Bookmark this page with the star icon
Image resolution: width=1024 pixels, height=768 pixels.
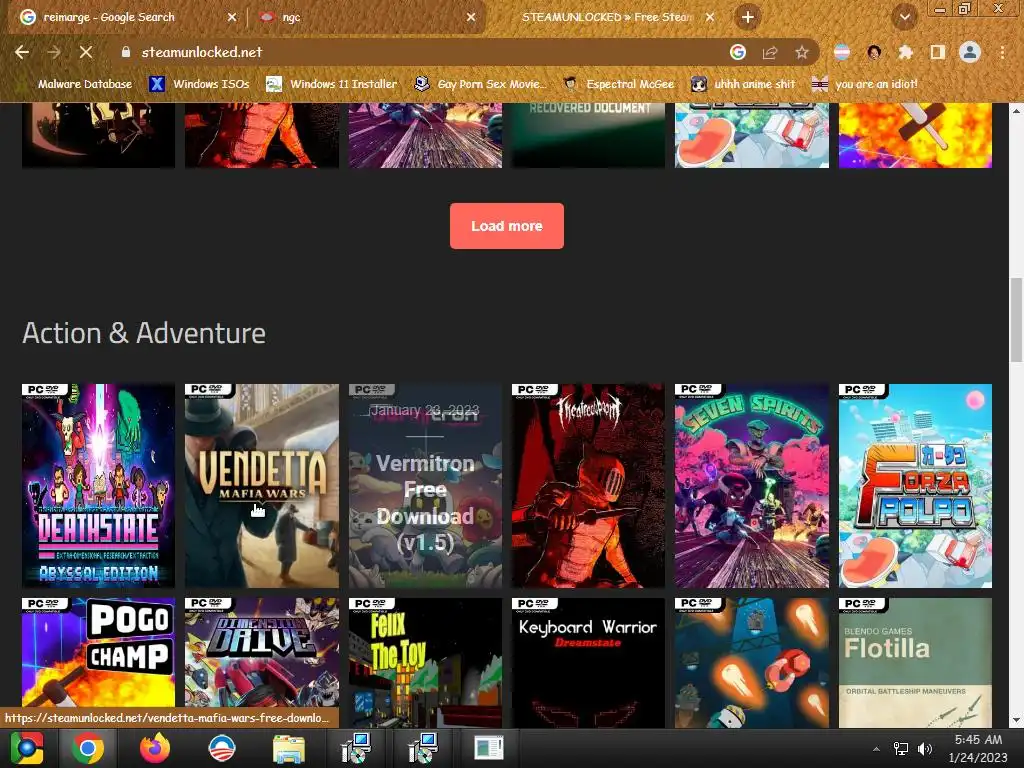[x=801, y=52]
